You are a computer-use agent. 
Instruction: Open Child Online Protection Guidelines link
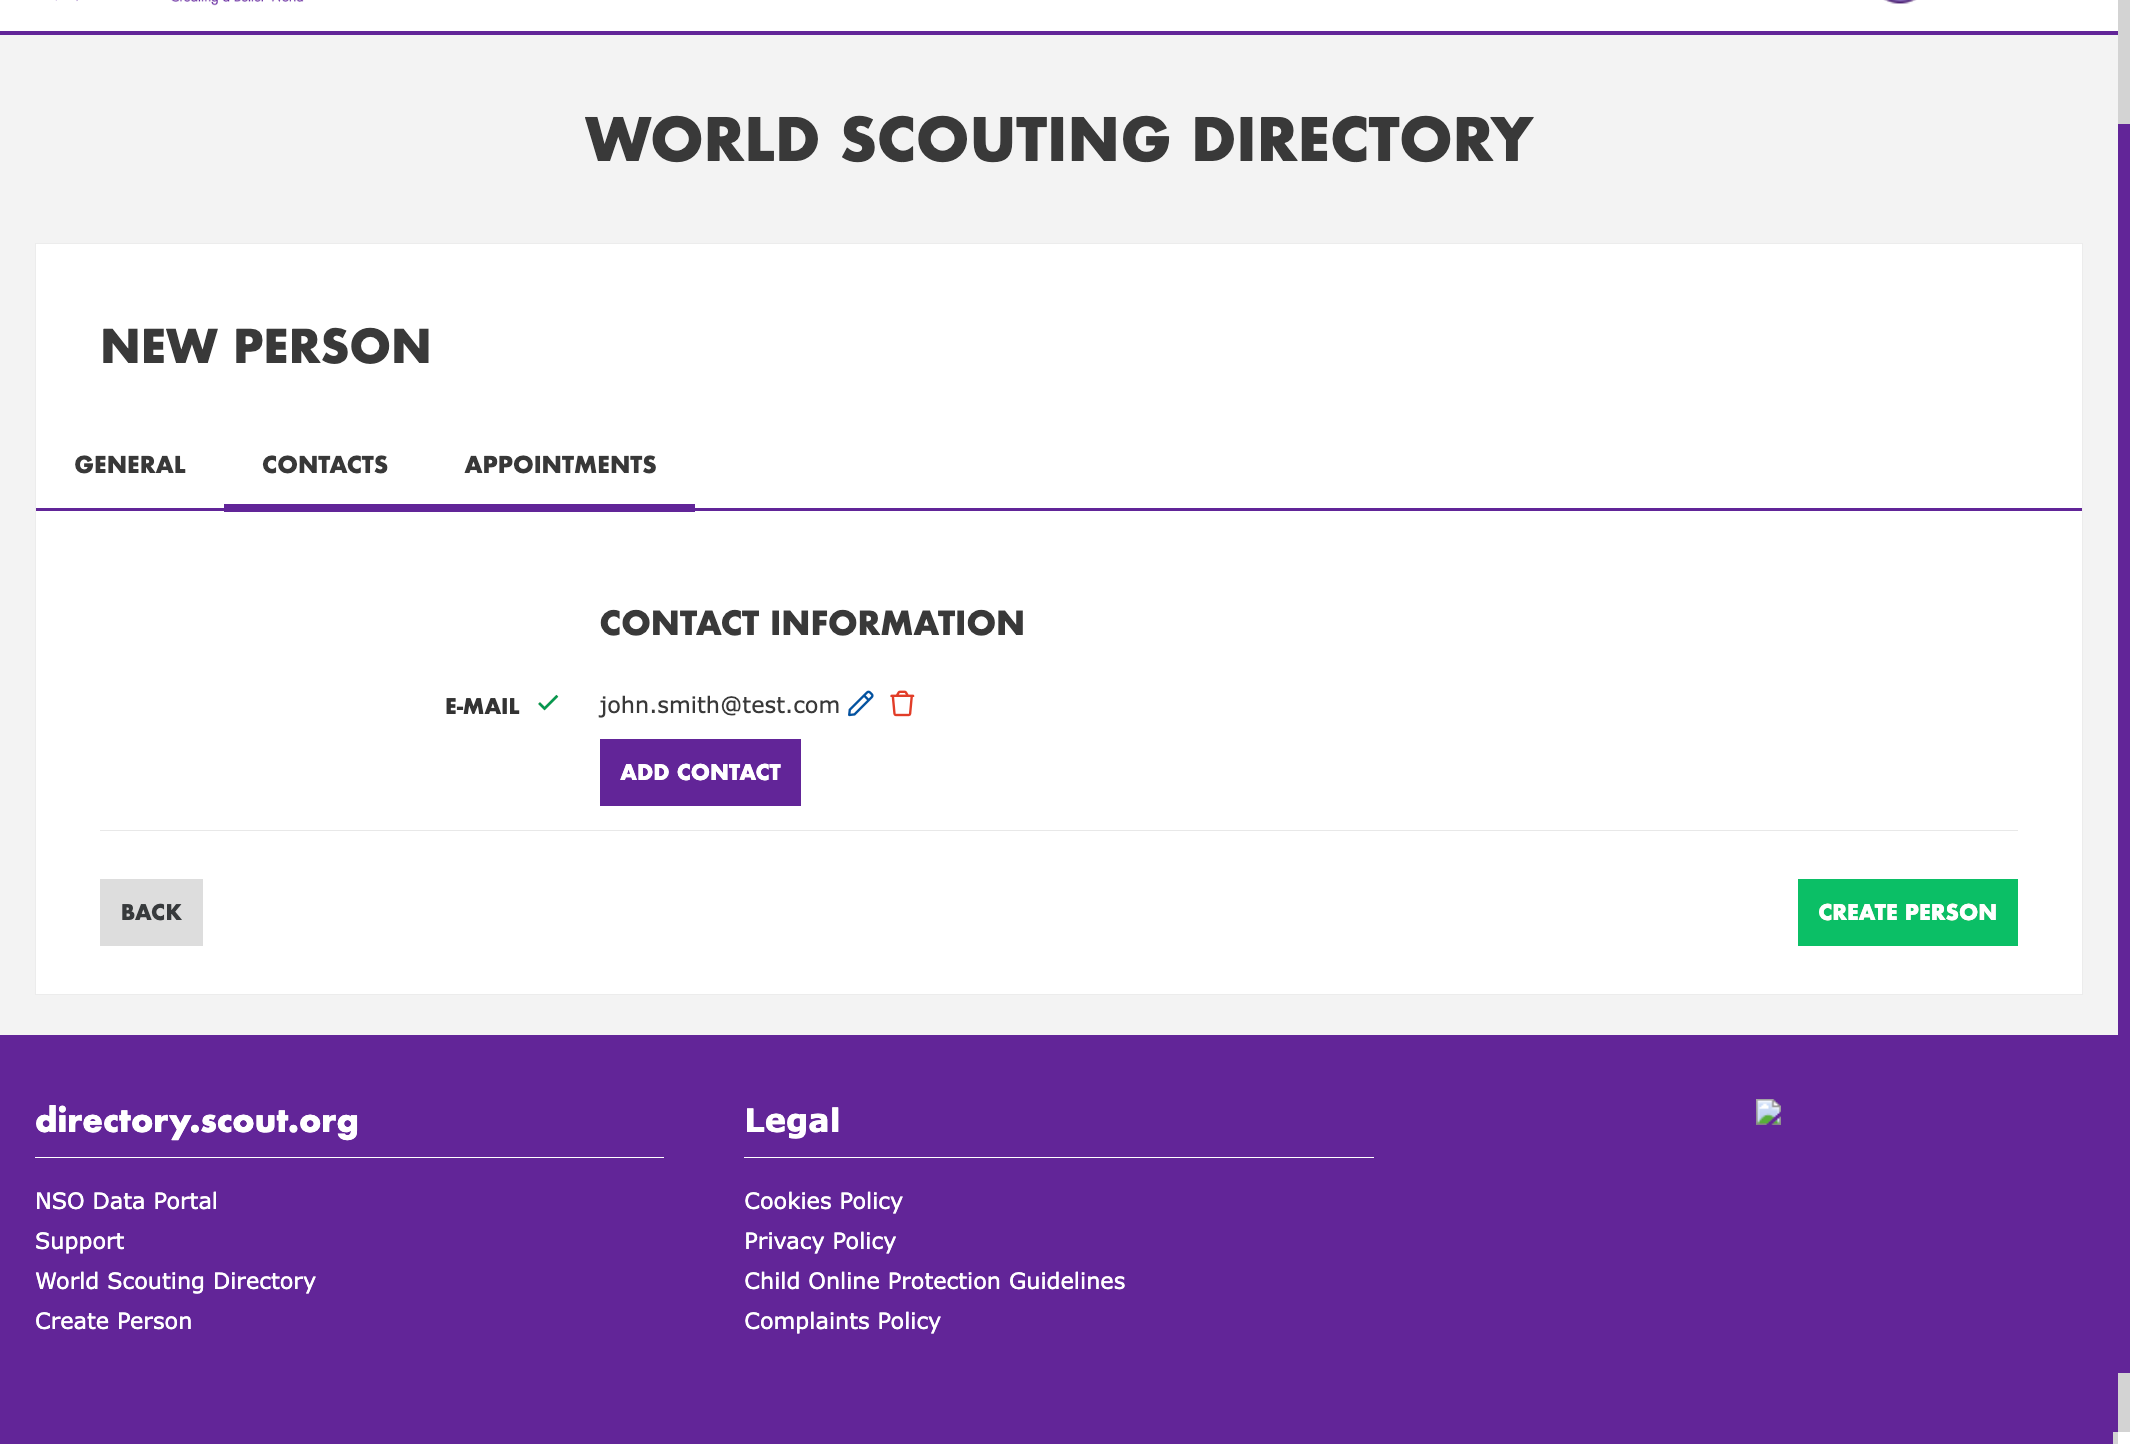click(x=934, y=1281)
